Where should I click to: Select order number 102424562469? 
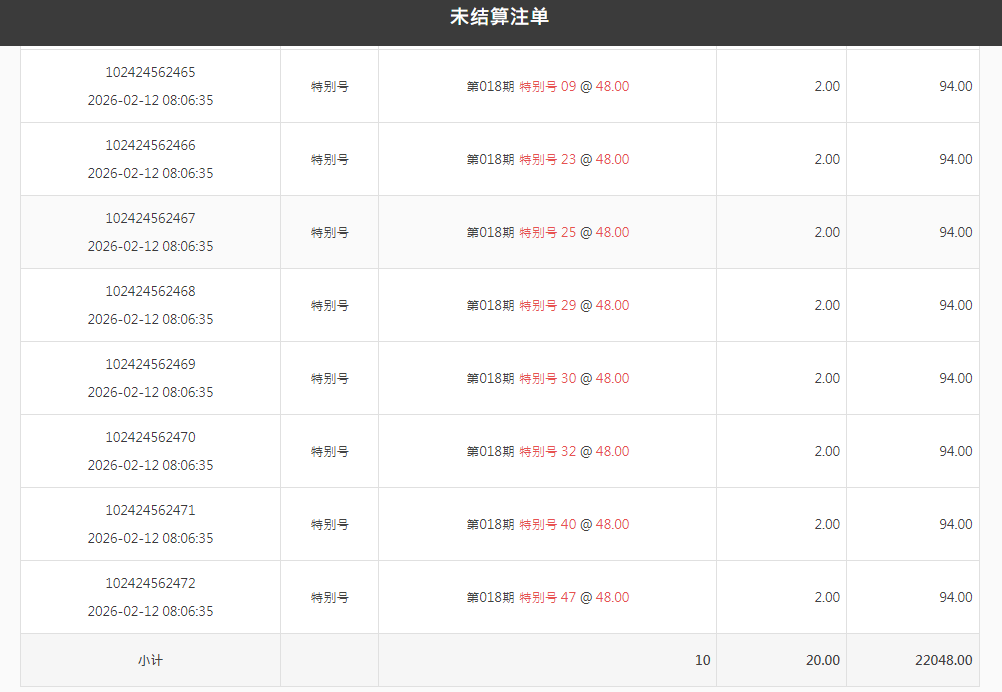(x=150, y=365)
